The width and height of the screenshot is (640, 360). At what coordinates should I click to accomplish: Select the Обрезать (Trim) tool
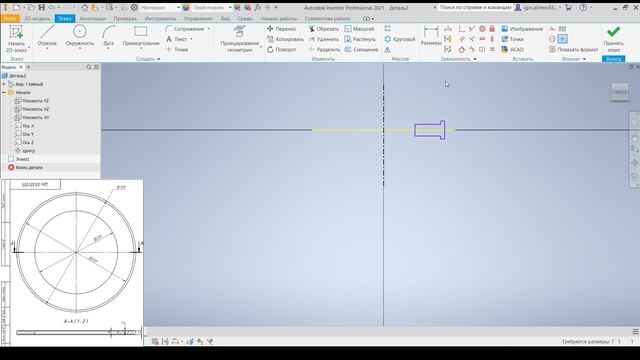click(x=324, y=29)
